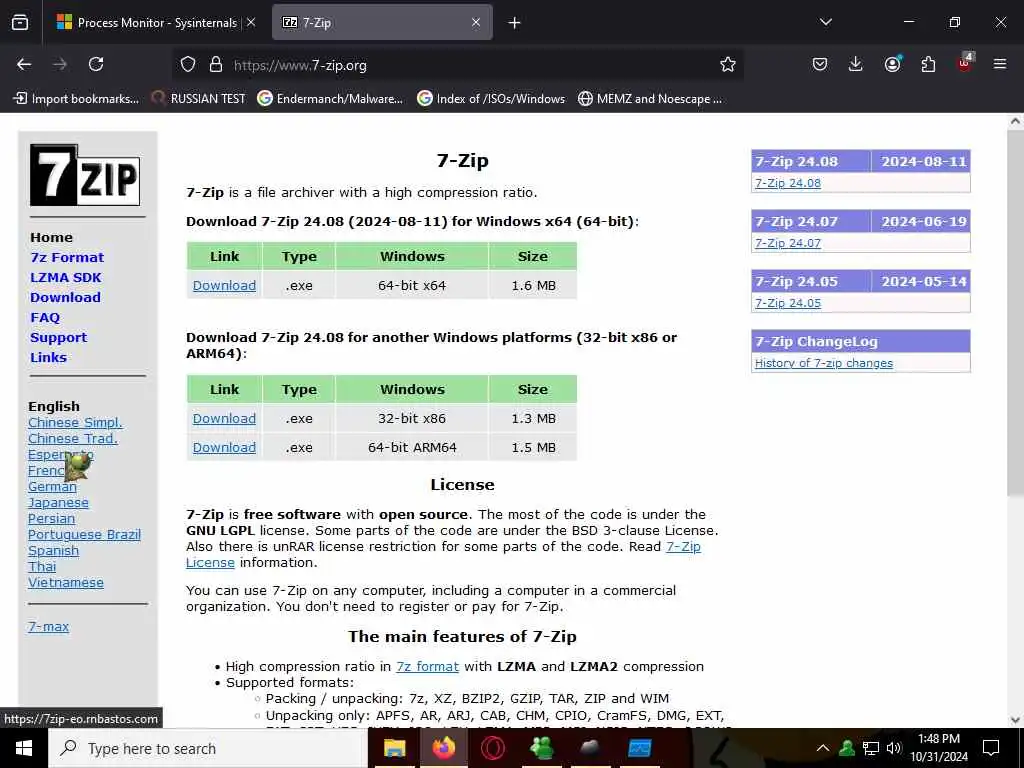The height and width of the screenshot is (768, 1024).
Task: Click the 7-Zip logo image
Action: click(85, 175)
